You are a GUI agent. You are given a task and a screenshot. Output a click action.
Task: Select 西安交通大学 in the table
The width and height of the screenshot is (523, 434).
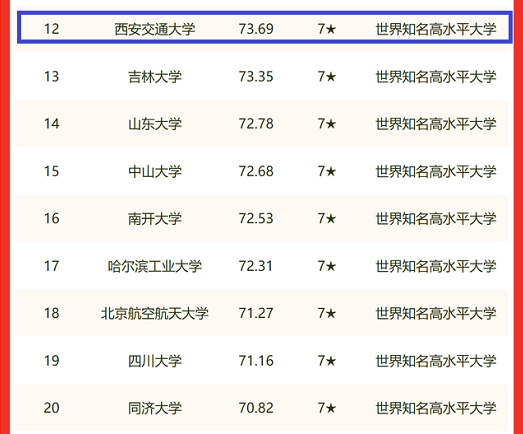(x=155, y=29)
